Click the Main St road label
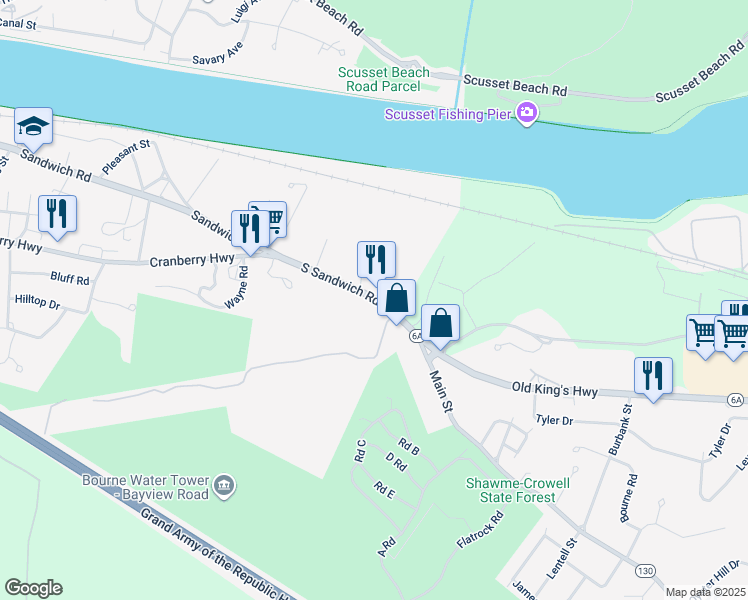Screen dimensions: 748x600 coord(441,391)
